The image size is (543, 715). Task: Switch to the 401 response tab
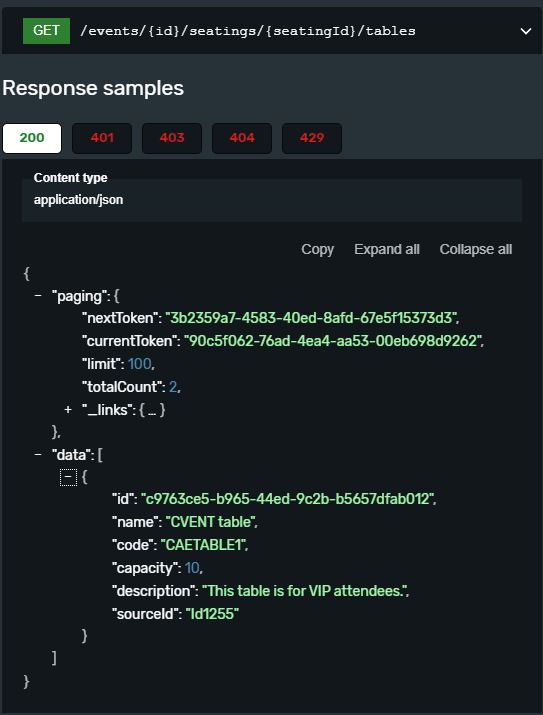(102, 138)
